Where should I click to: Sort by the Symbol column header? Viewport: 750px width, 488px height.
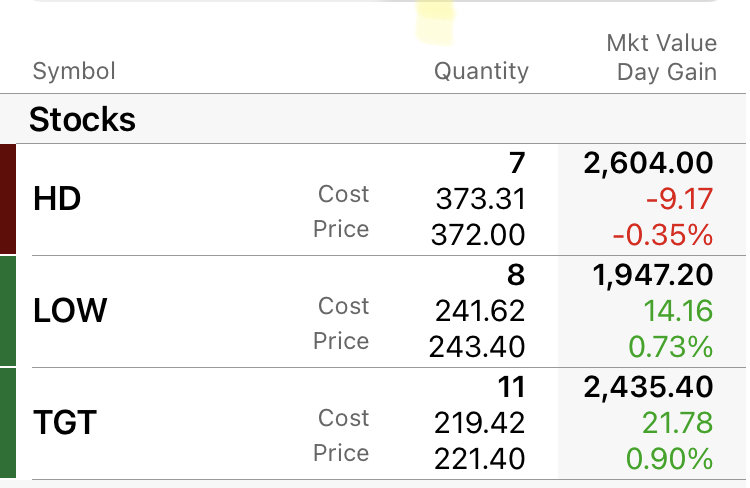74,71
